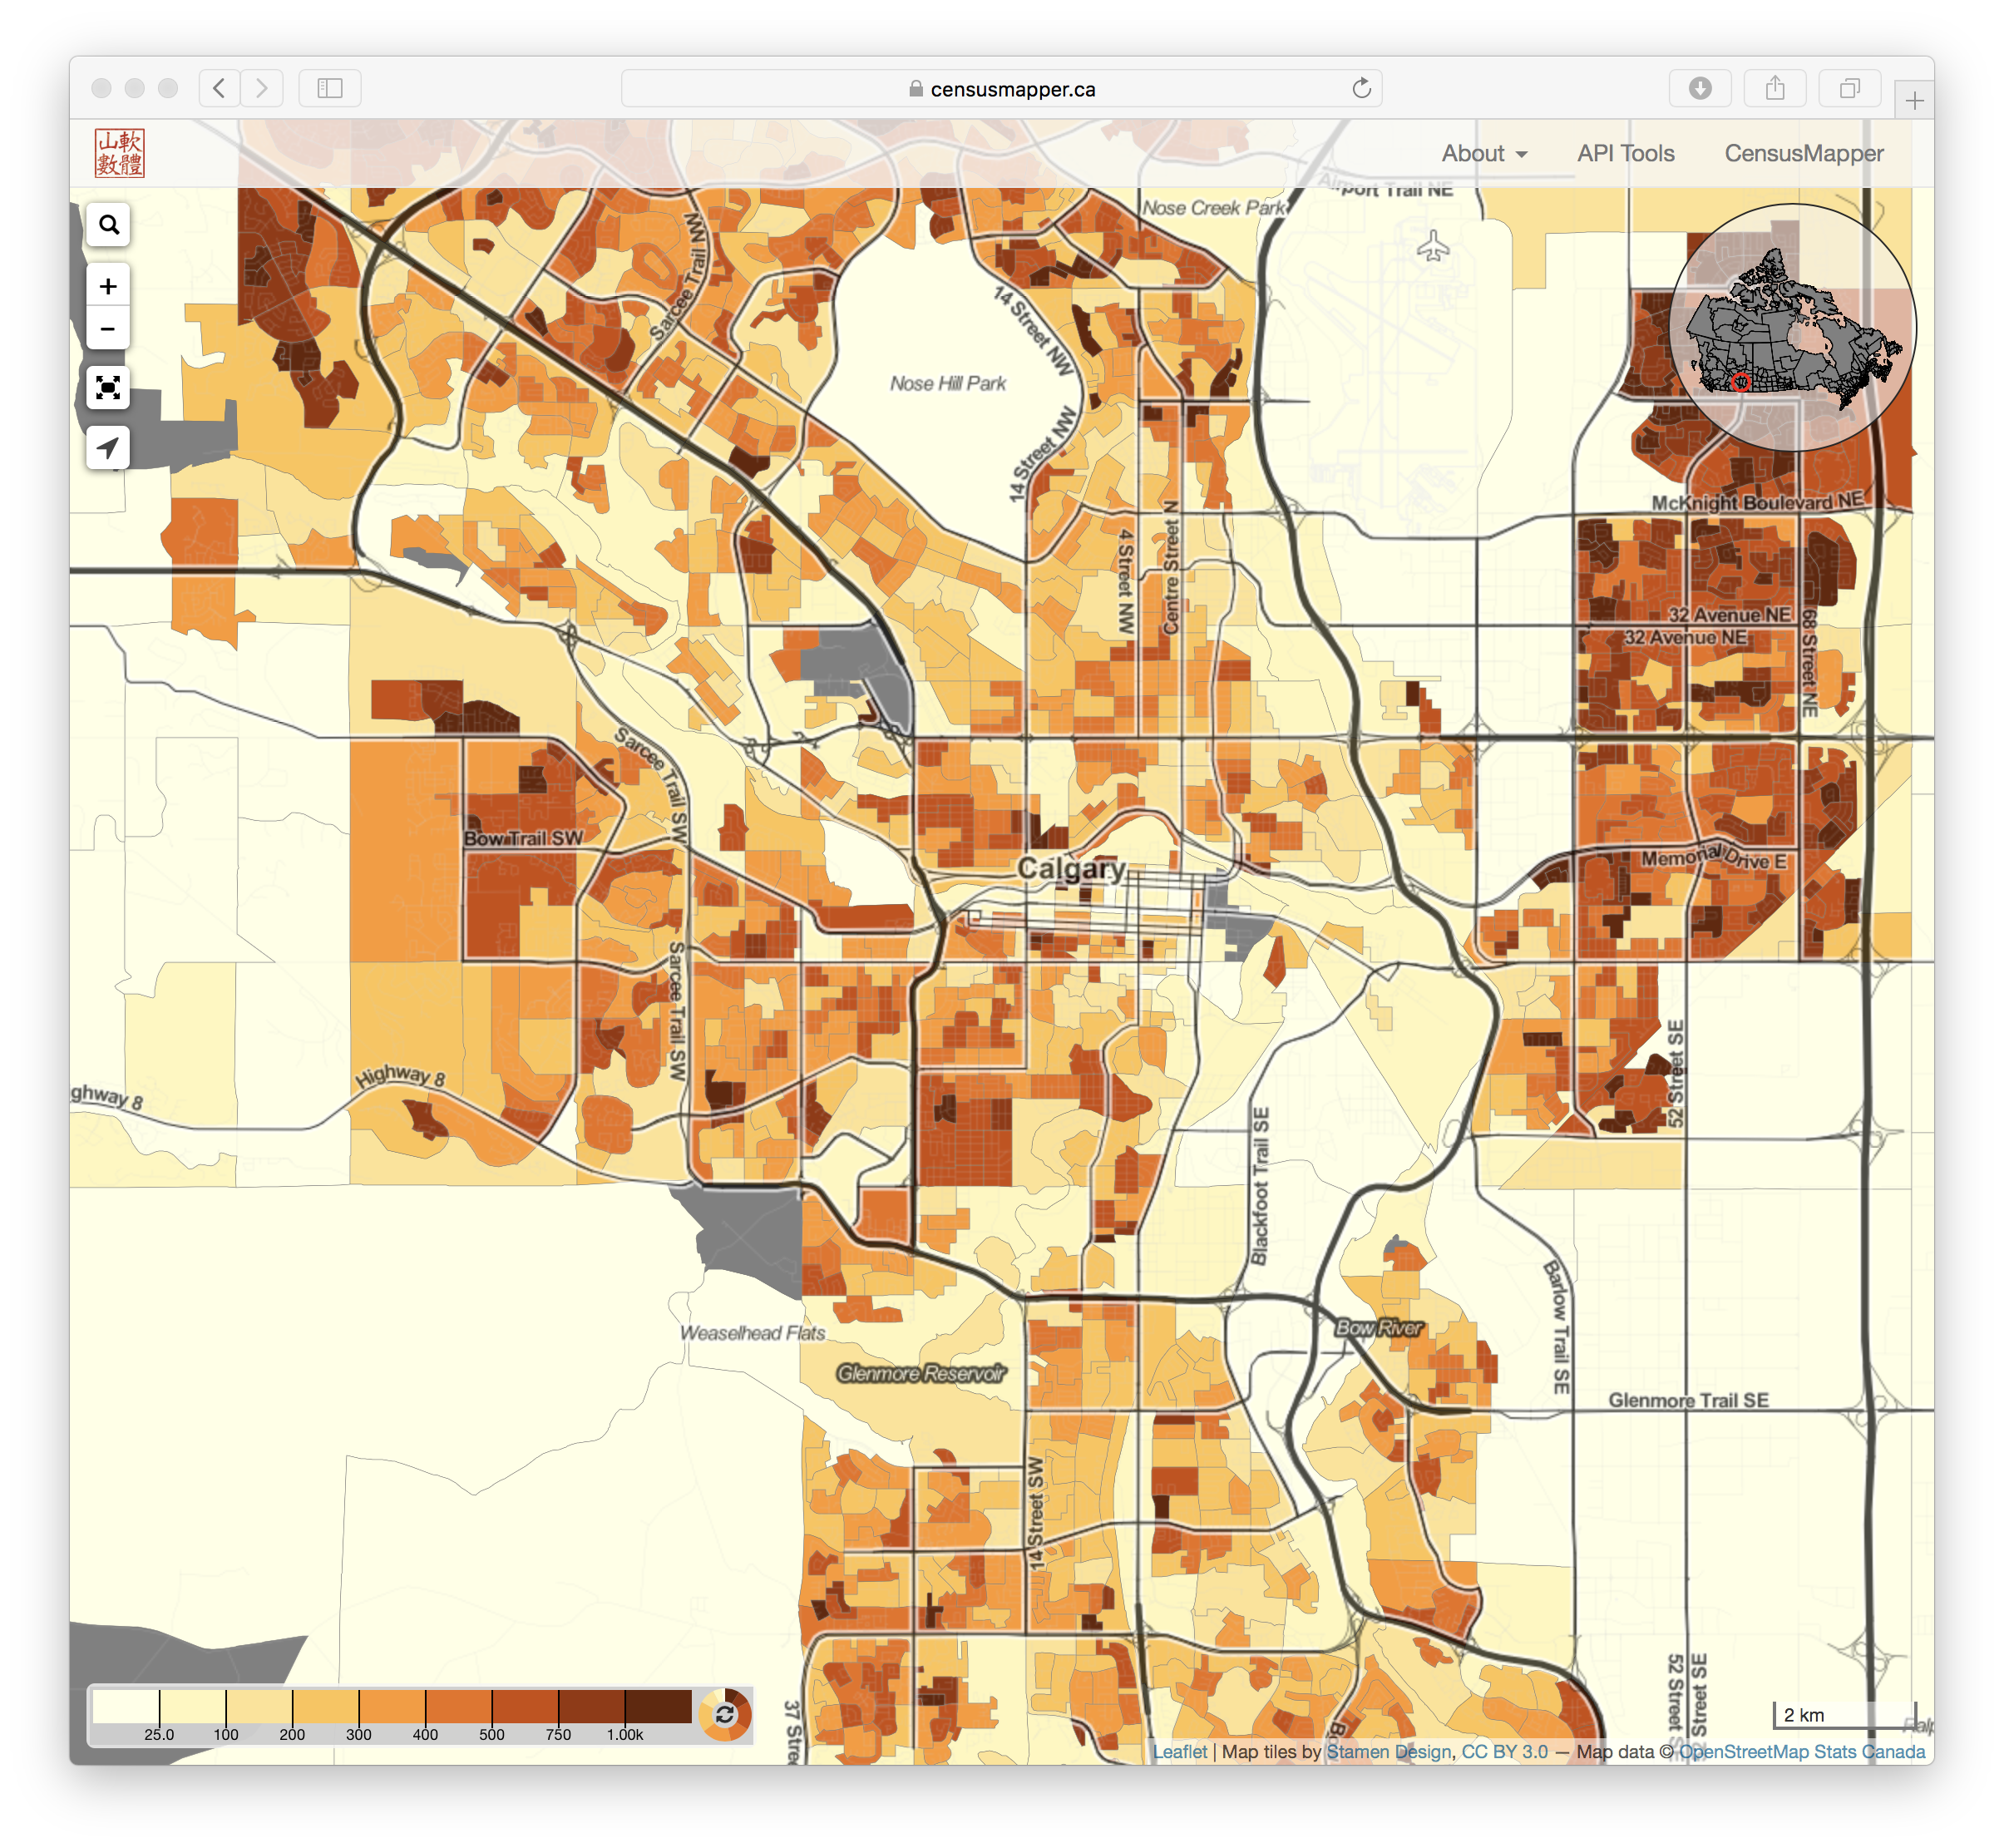Zoom out with the minus button
This screenshot has width=2004, height=1848.
click(108, 329)
